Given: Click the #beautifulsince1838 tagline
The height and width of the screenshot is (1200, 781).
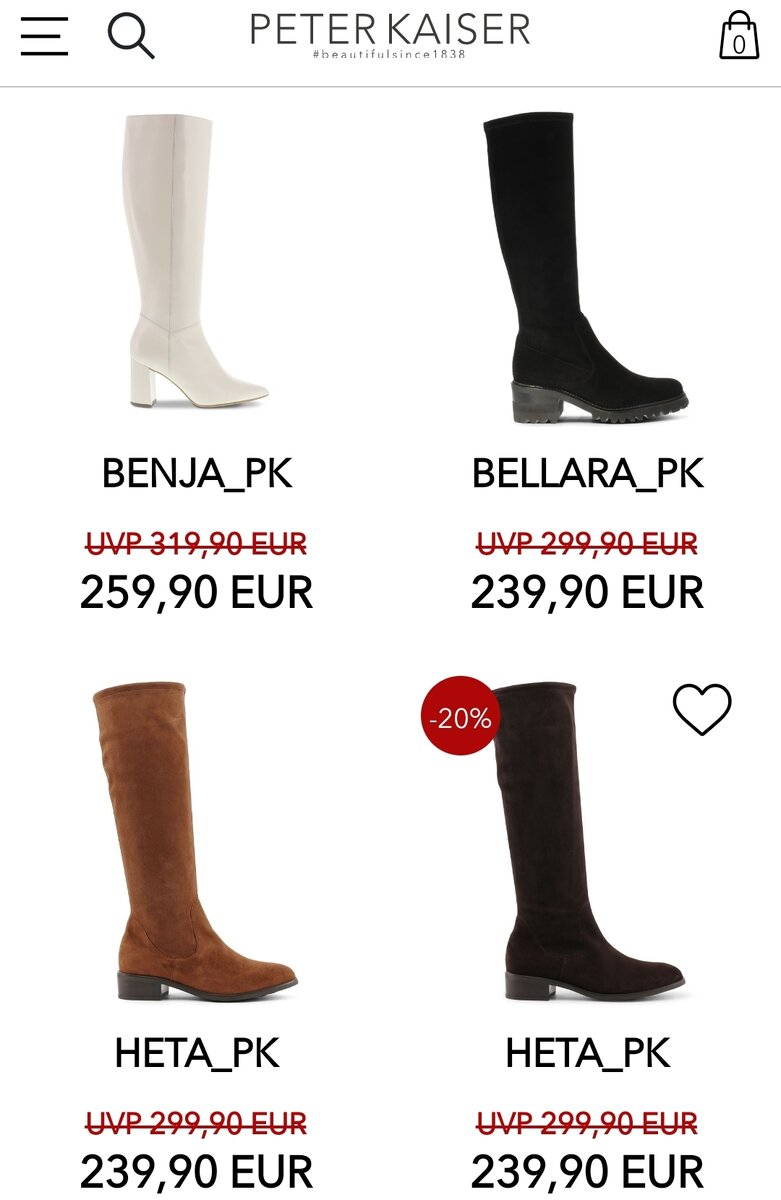Looking at the screenshot, I should (389, 52).
